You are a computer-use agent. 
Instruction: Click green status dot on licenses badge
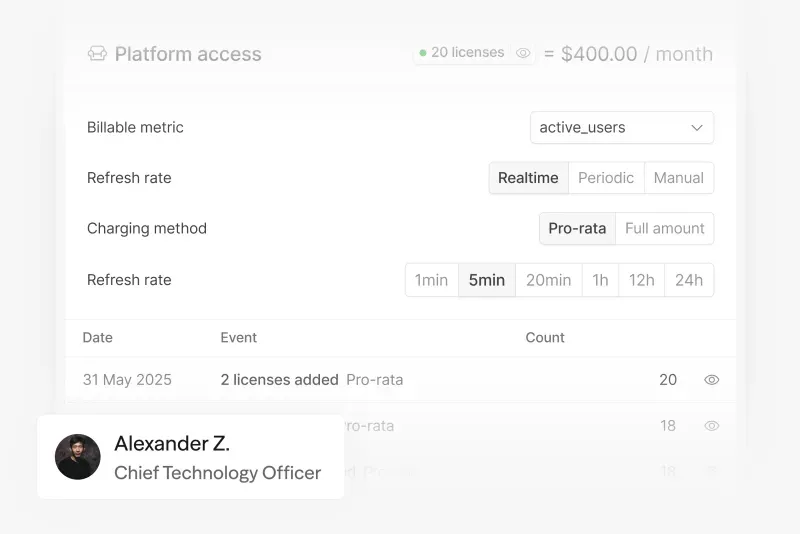coord(423,53)
